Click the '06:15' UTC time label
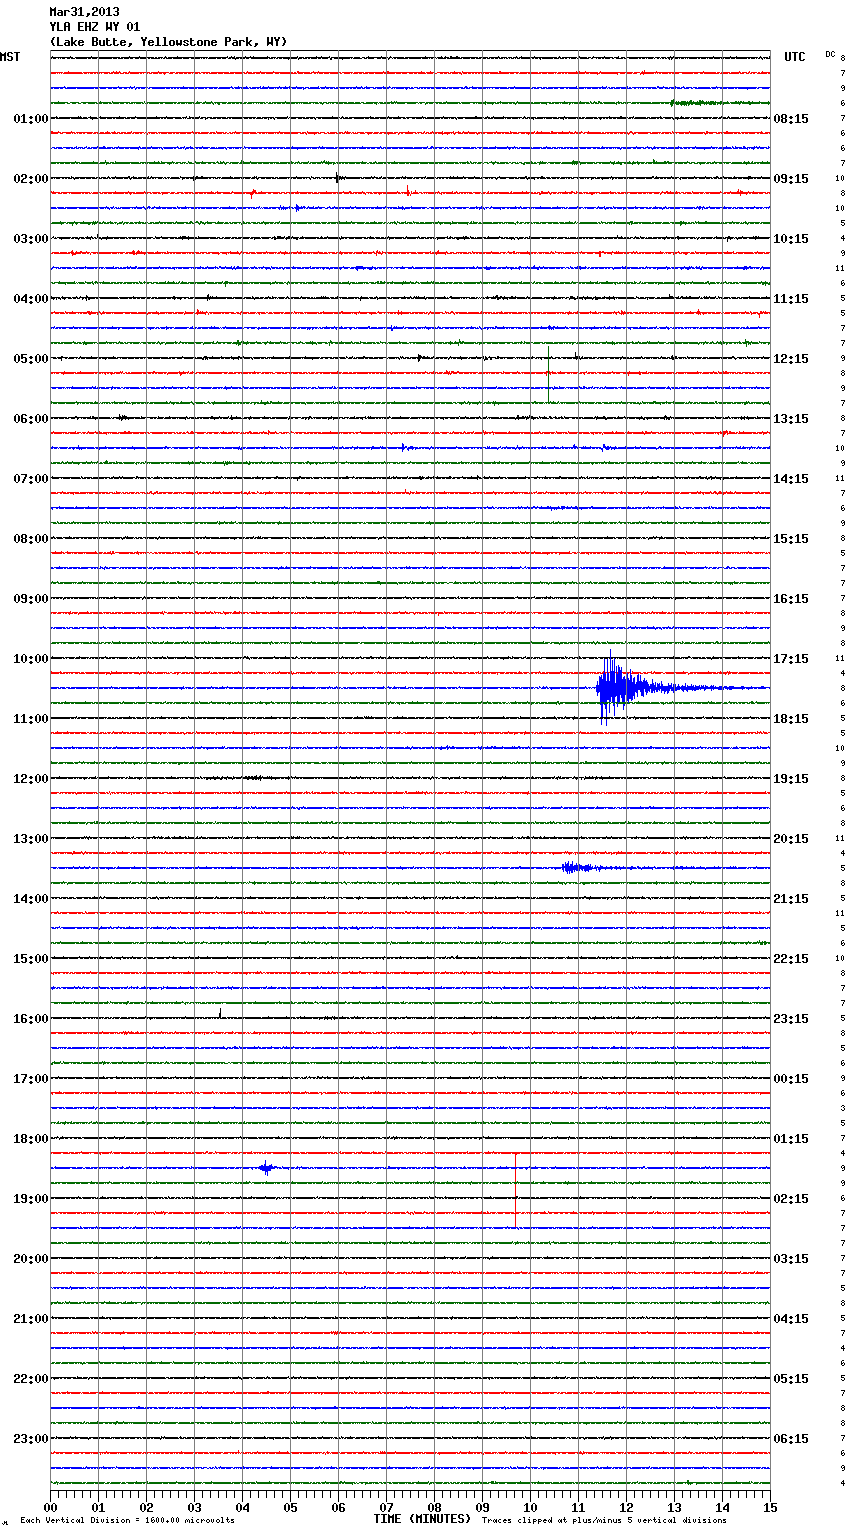The width and height of the screenshot is (850, 1534). point(791,1439)
